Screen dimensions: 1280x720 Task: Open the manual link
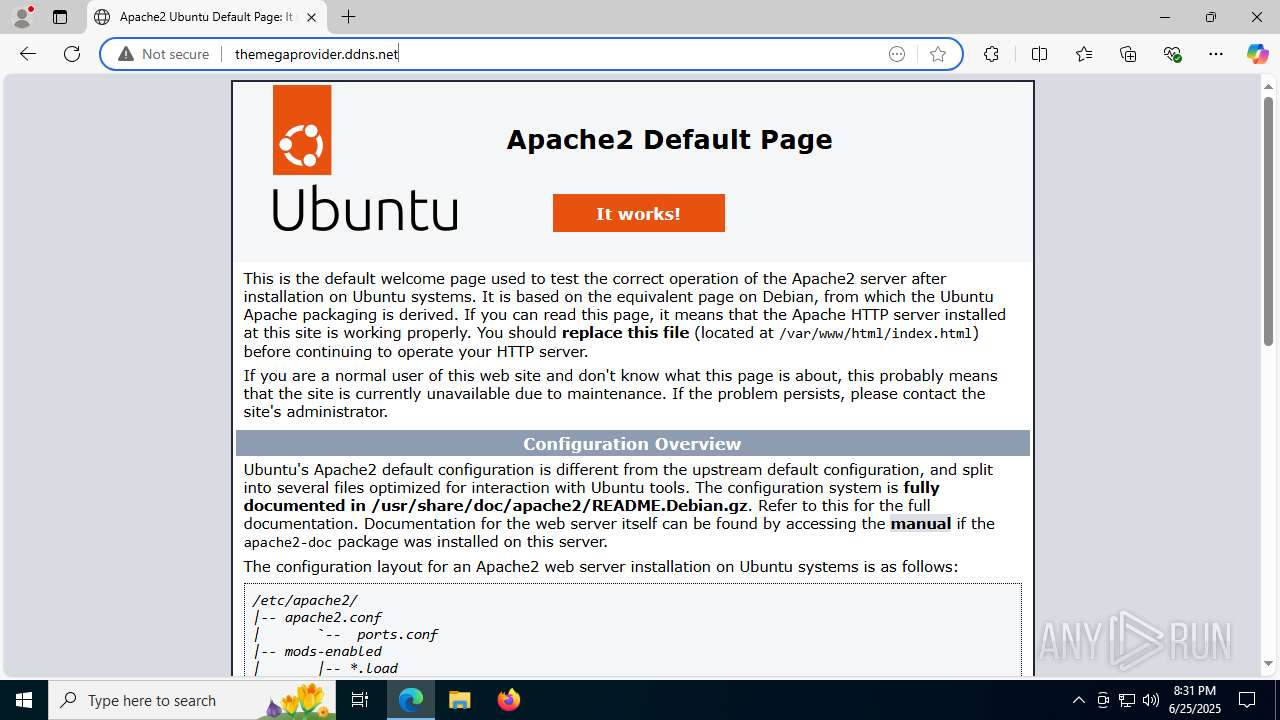921,523
